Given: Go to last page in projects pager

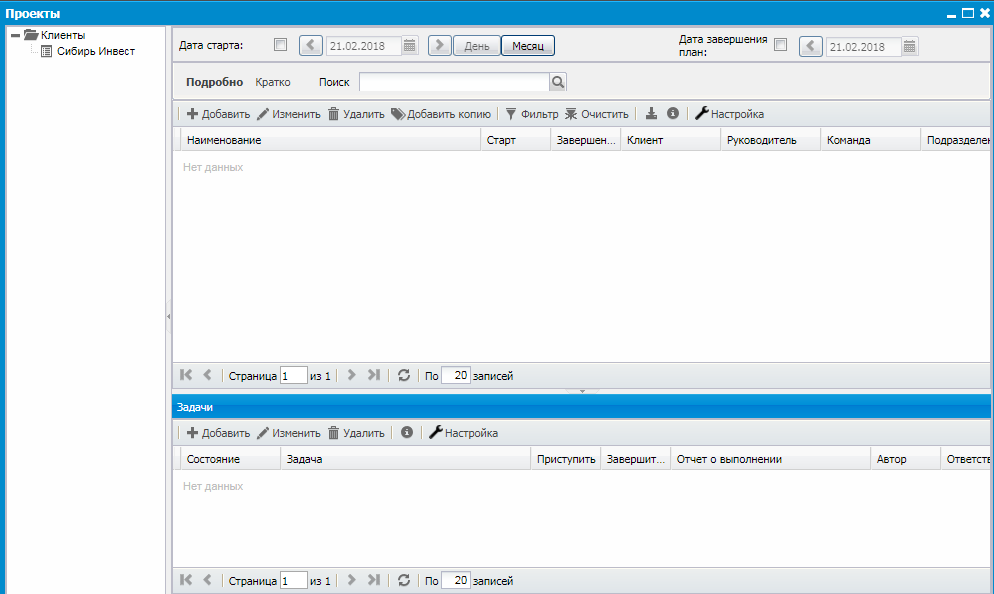Looking at the screenshot, I should pyautogui.click(x=374, y=375).
